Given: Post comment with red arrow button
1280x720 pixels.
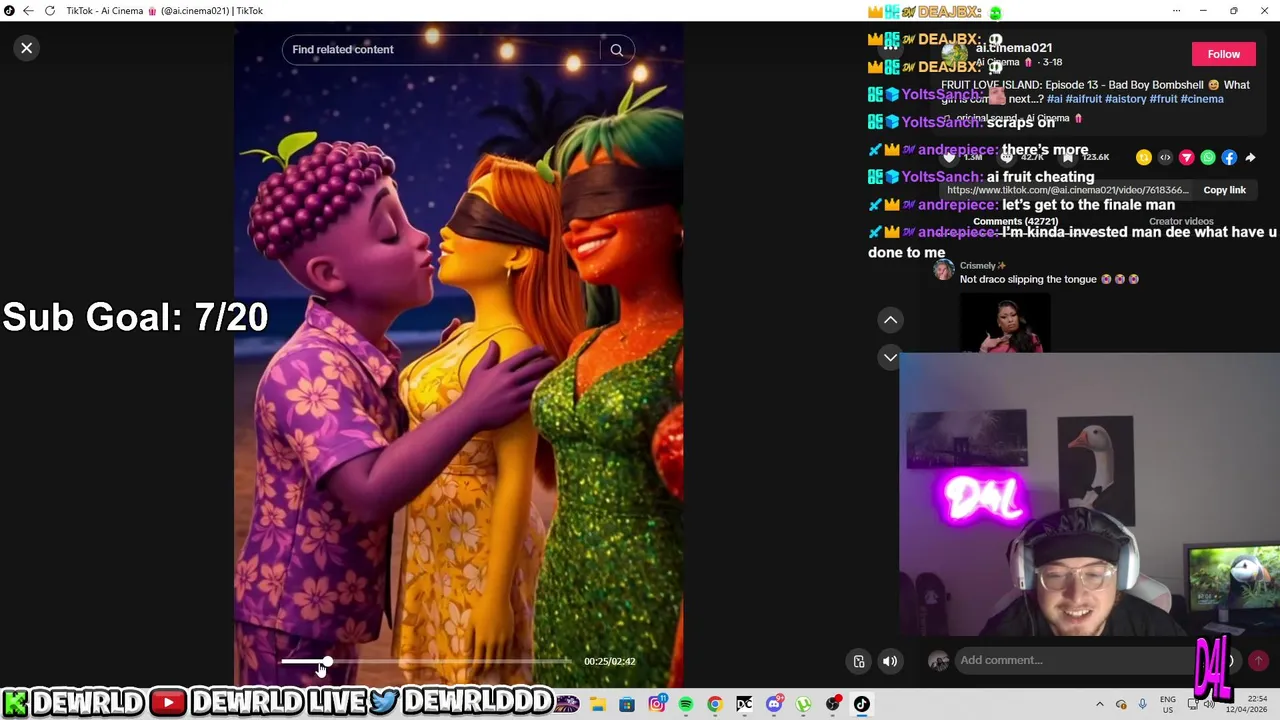Looking at the screenshot, I should [1258, 660].
